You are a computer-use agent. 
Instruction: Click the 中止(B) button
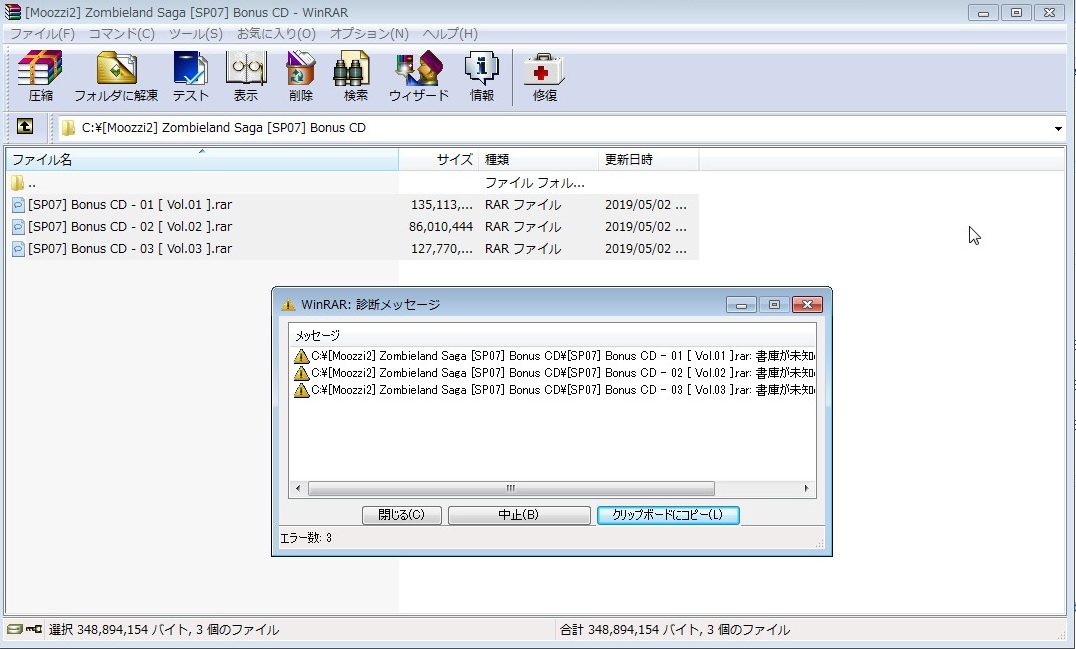[519, 515]
